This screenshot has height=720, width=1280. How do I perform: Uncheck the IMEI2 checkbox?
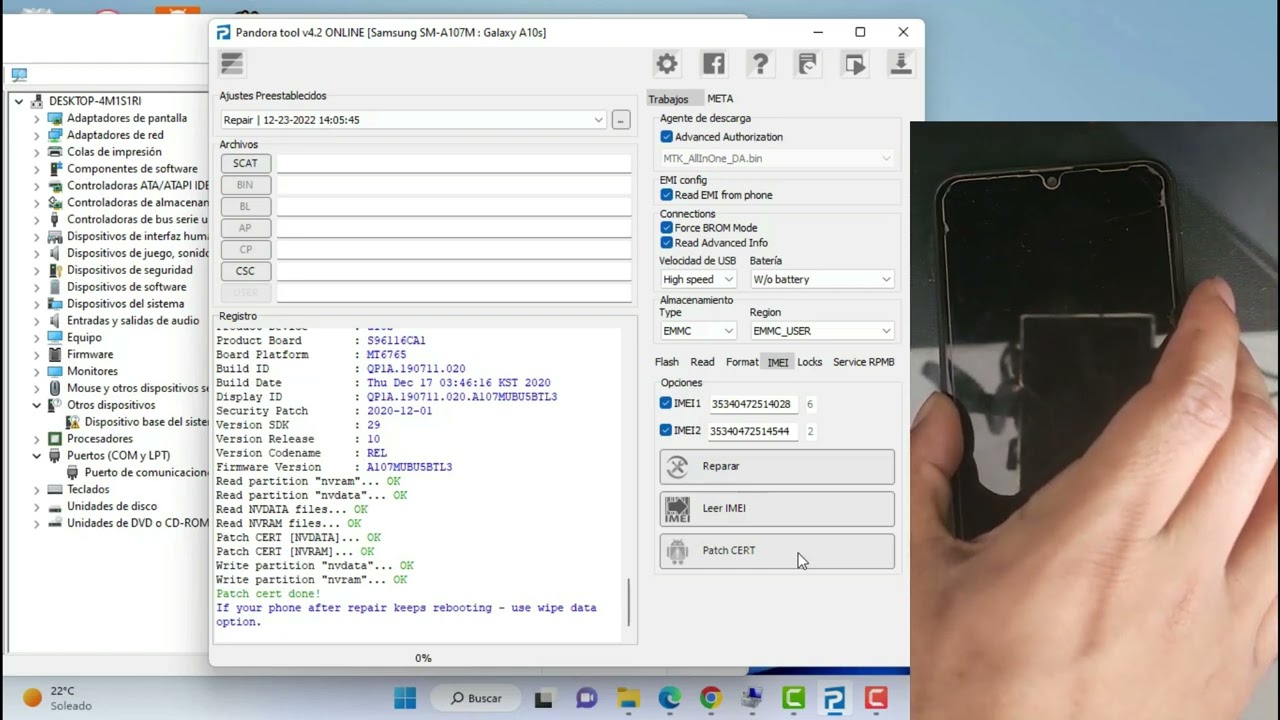666,431
